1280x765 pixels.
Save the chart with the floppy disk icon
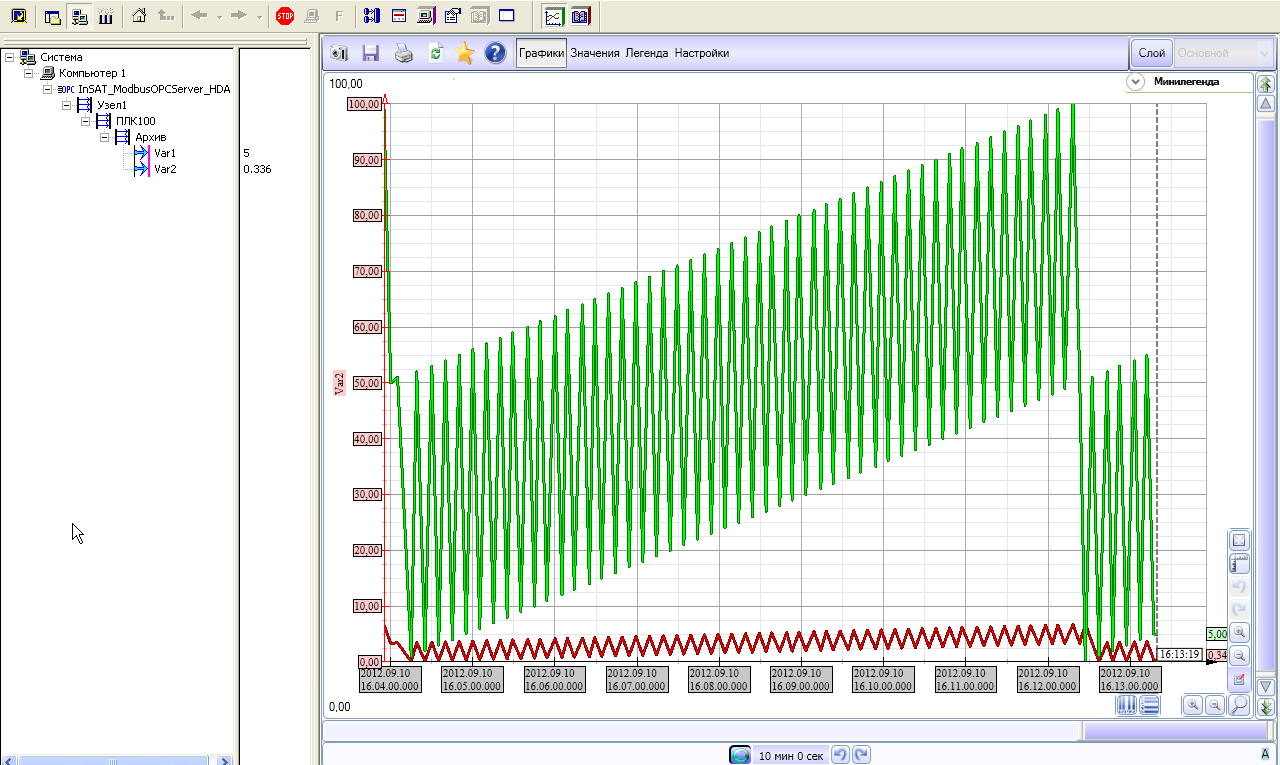(371, 53)
